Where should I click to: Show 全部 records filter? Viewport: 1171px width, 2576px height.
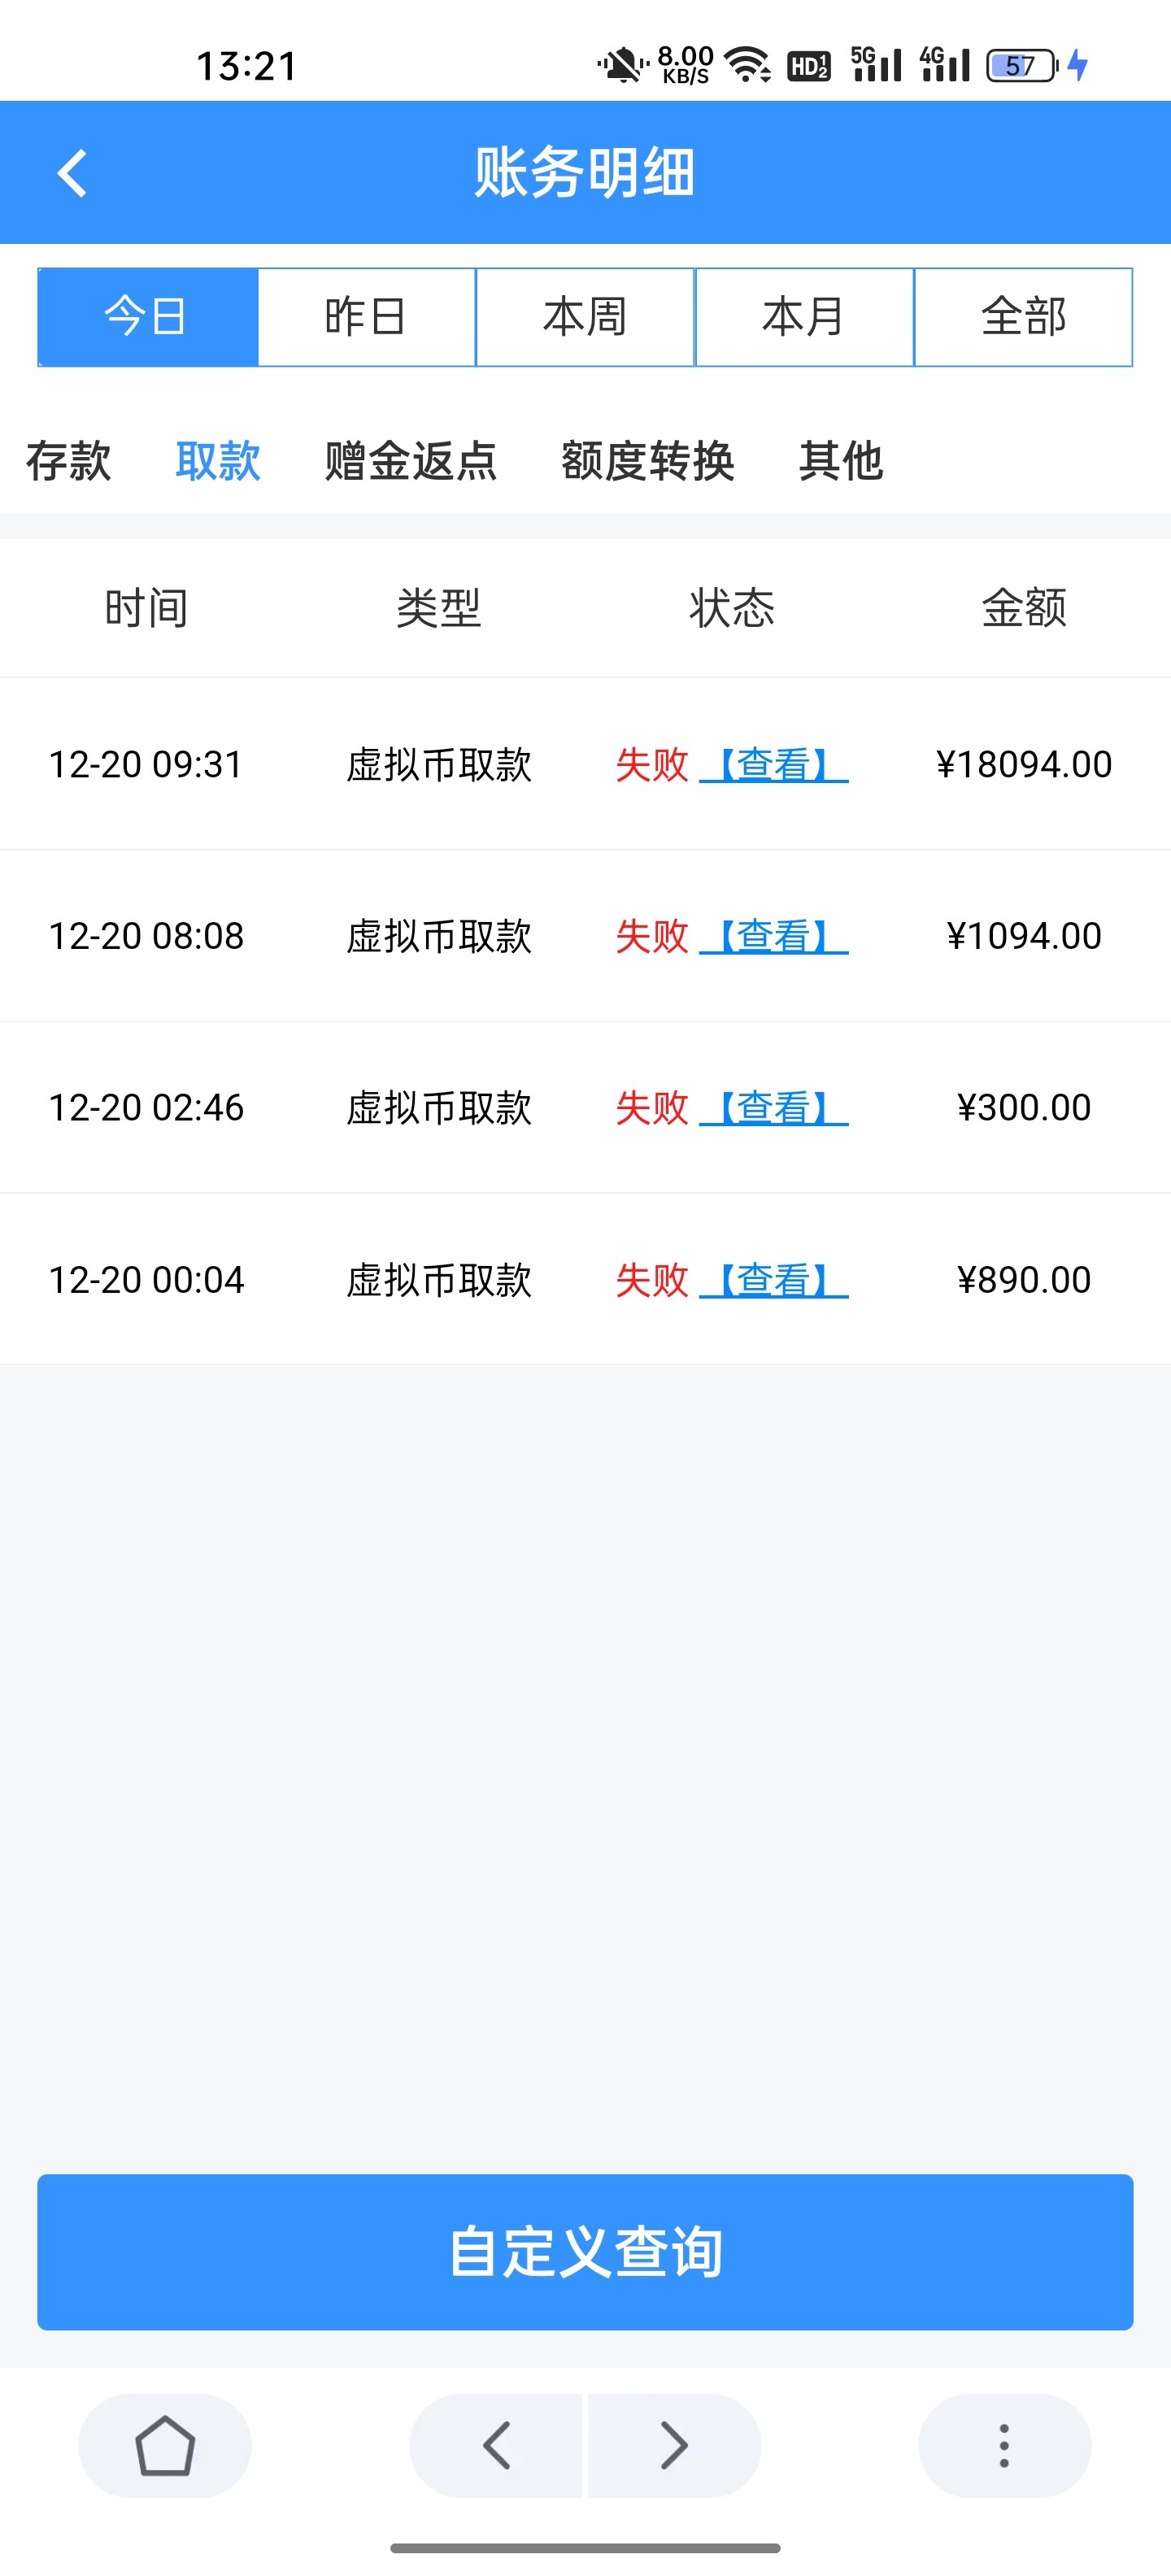pos(1023,317)
